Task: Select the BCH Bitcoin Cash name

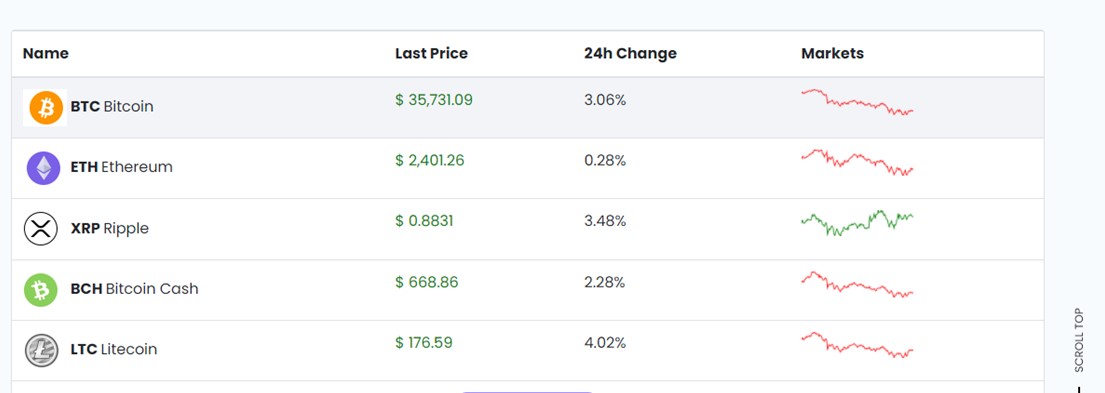Action: tap(135, 289)
